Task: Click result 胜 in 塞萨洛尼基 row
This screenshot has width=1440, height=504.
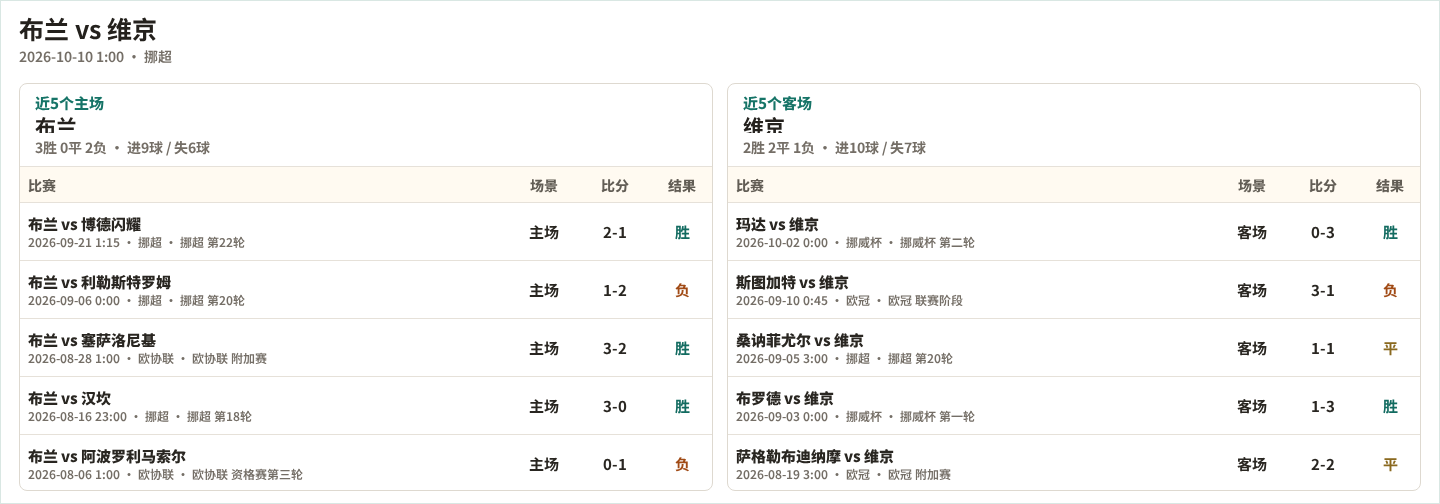Action: 682,348
